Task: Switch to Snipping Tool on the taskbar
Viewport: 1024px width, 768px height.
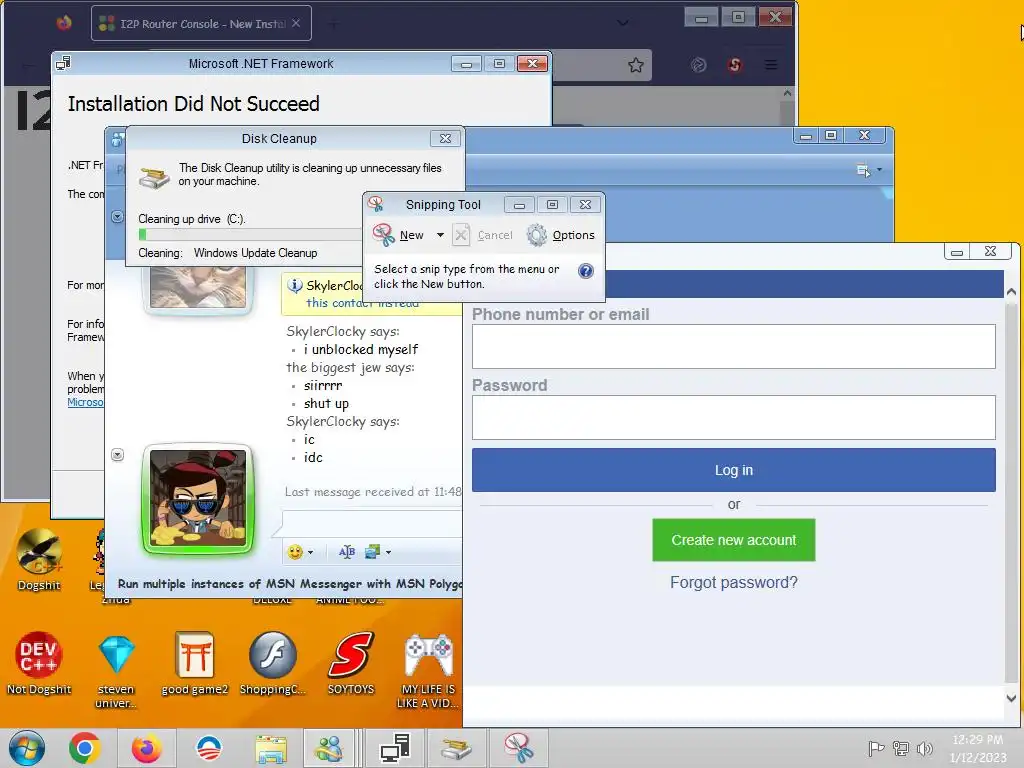Action: [x=519, y=748]
